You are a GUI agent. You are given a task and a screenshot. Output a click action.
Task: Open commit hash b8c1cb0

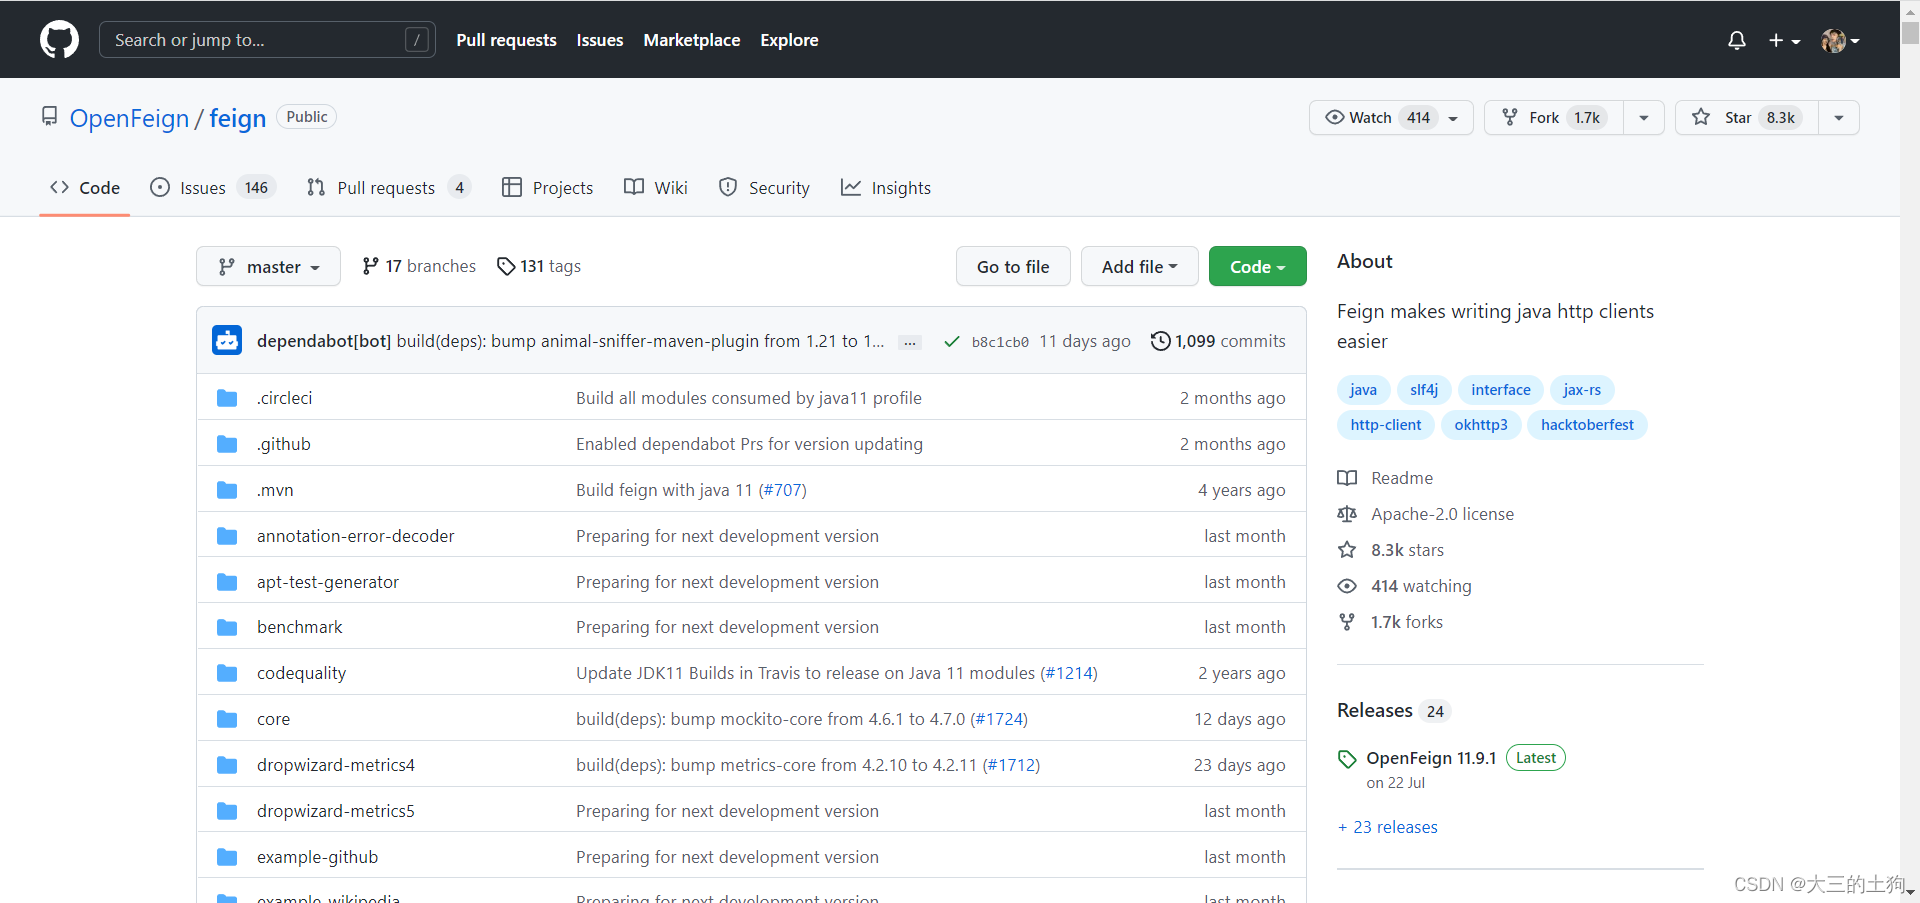1000,342
